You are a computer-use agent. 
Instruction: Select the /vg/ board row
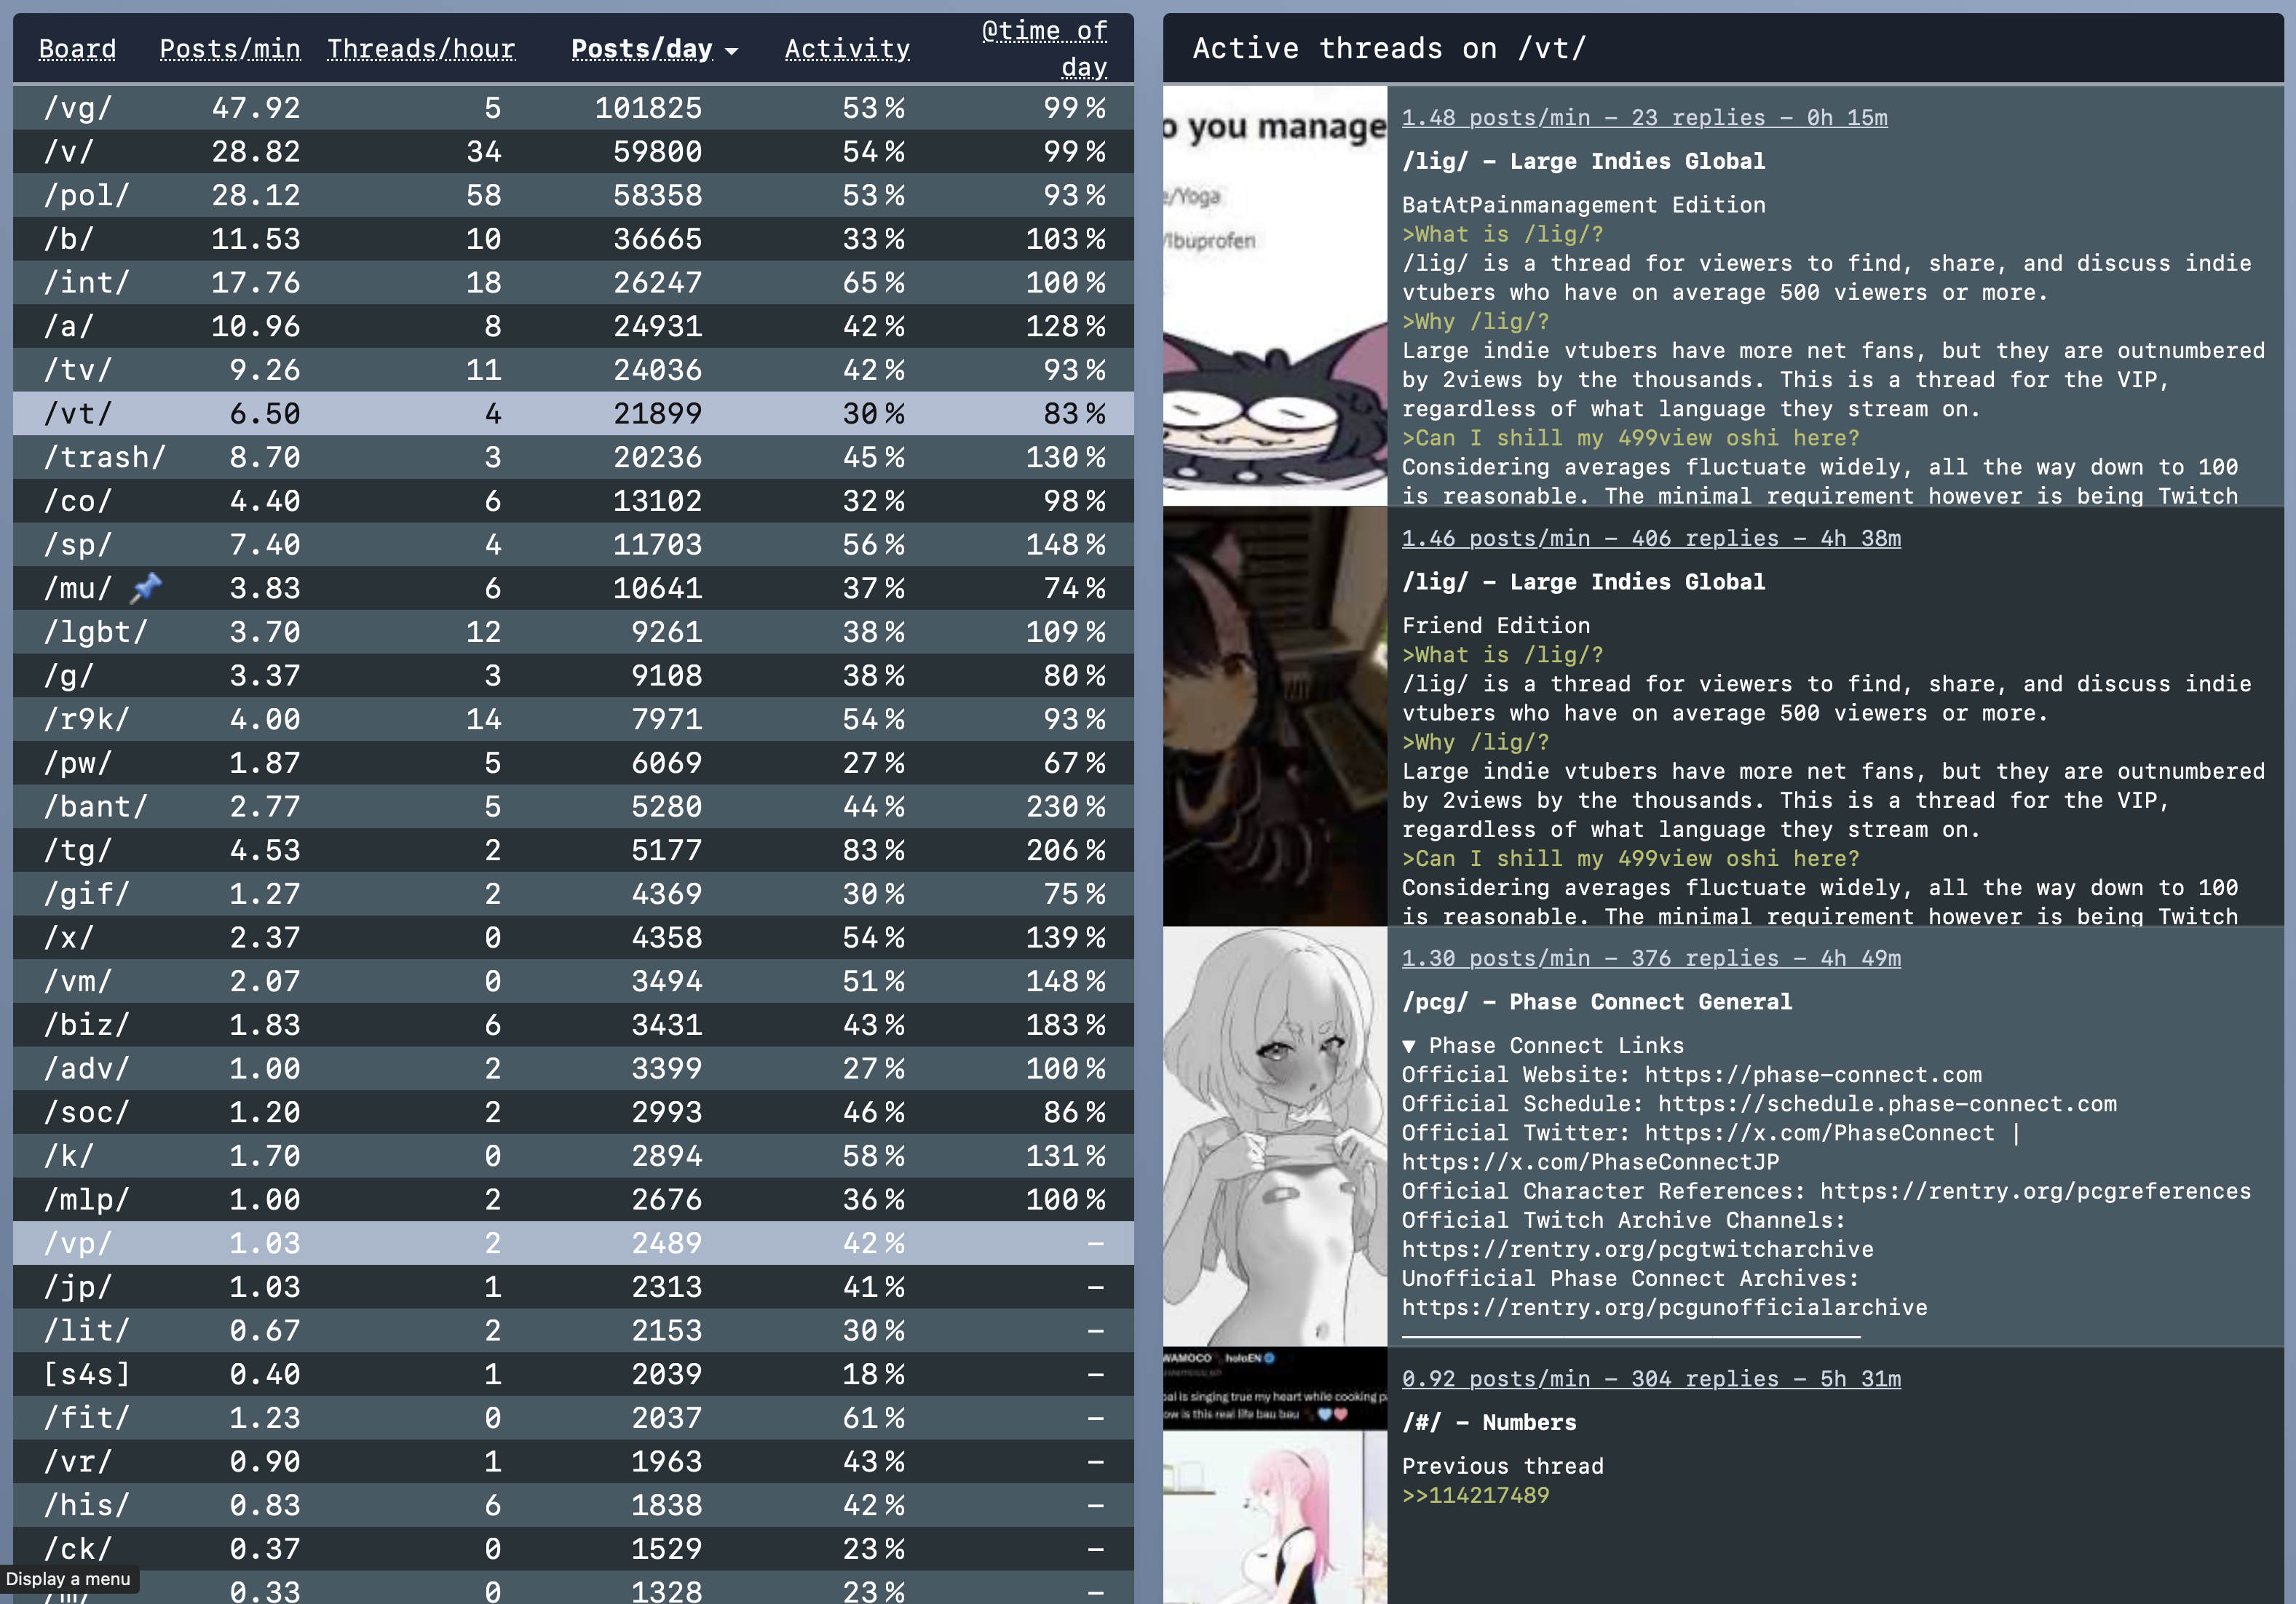point(573,108)
